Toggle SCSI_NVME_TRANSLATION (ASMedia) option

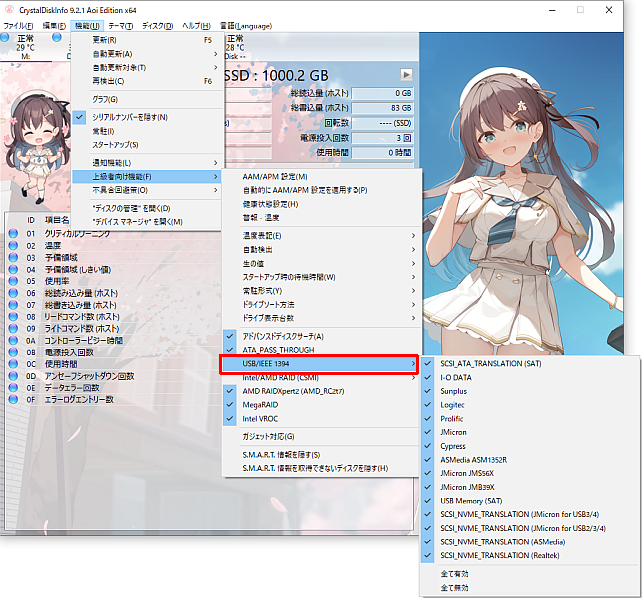pyautogui.click(x=530, y=542)
